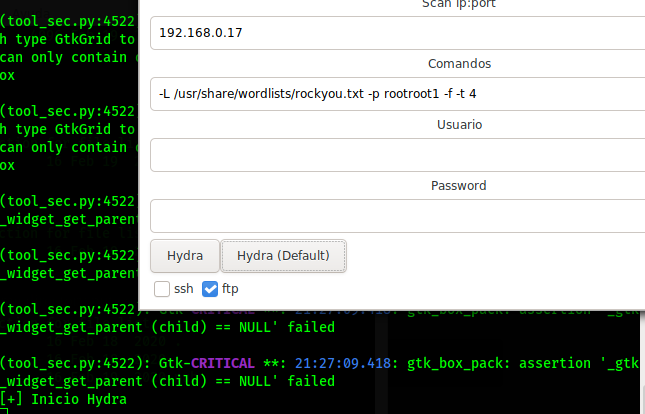
Task: Click the Usuario label above its field
Action: point(459,125)
